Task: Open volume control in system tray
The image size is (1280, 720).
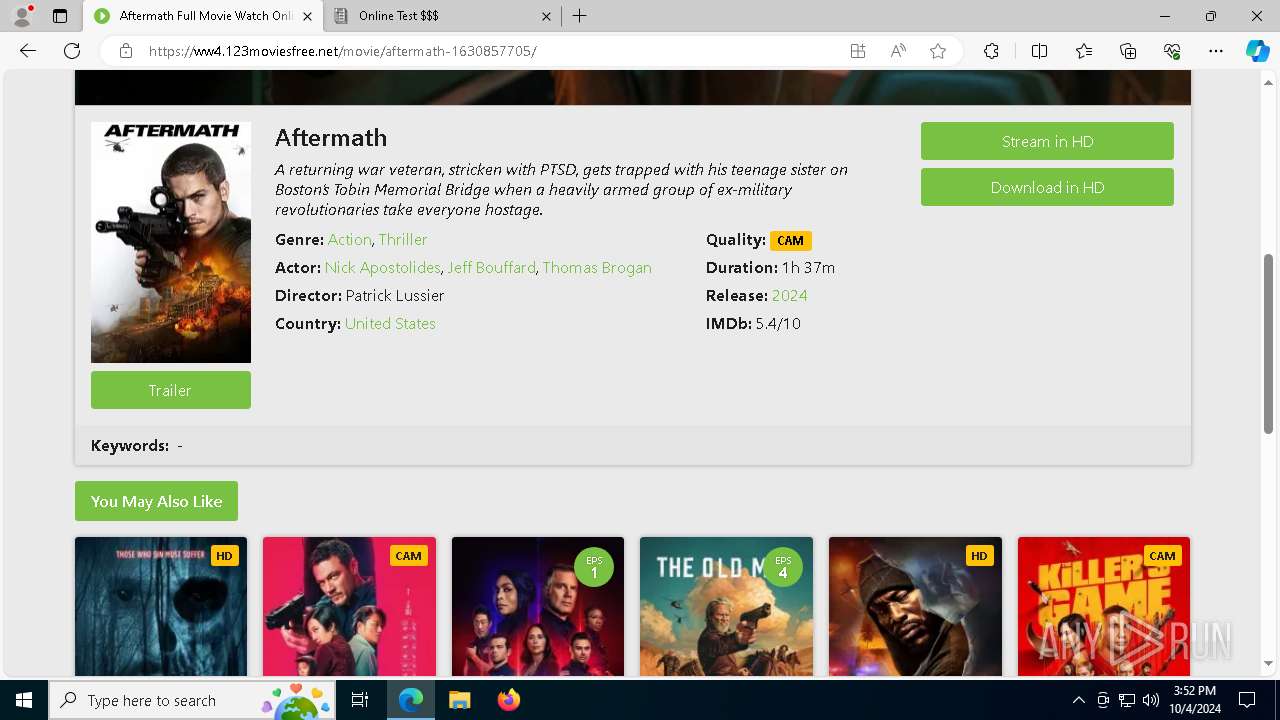Action: tap(1150, 700)
